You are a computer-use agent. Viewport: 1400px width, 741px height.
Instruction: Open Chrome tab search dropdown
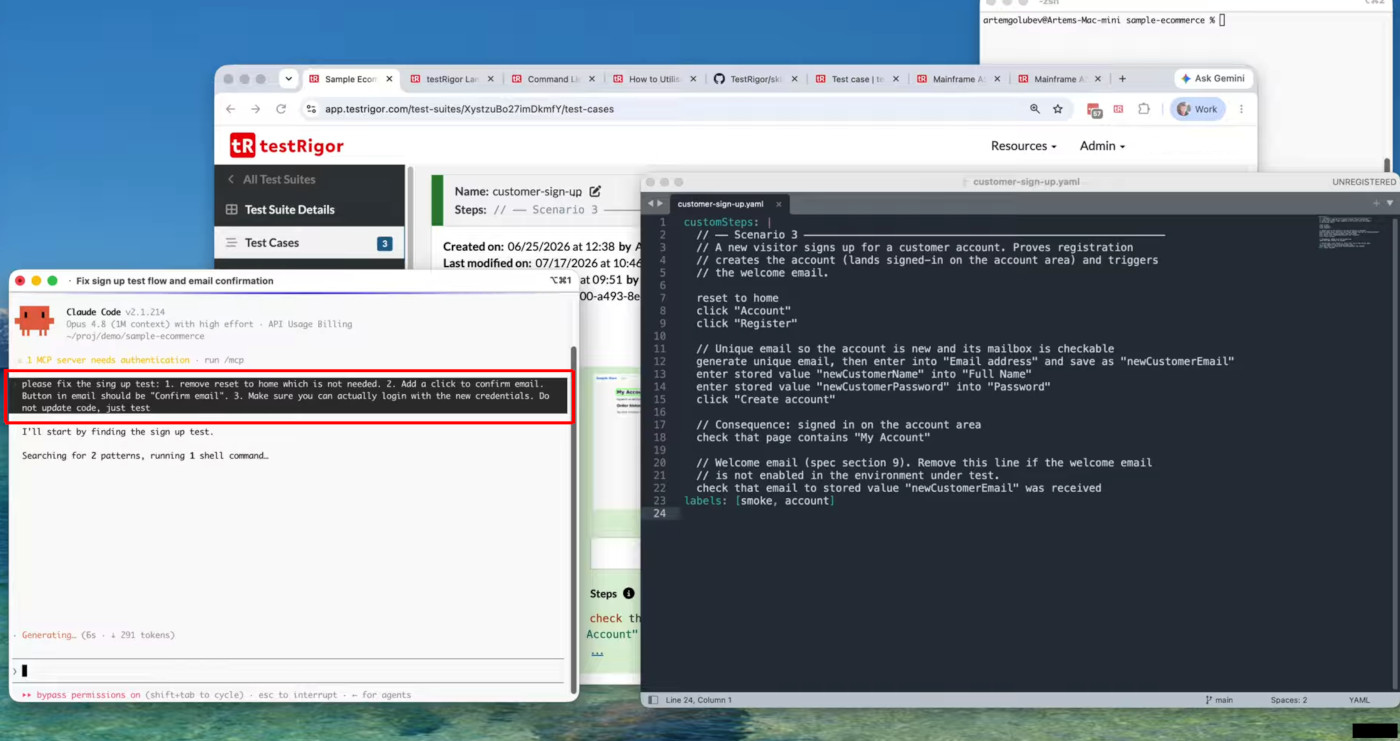coord(288,79)
